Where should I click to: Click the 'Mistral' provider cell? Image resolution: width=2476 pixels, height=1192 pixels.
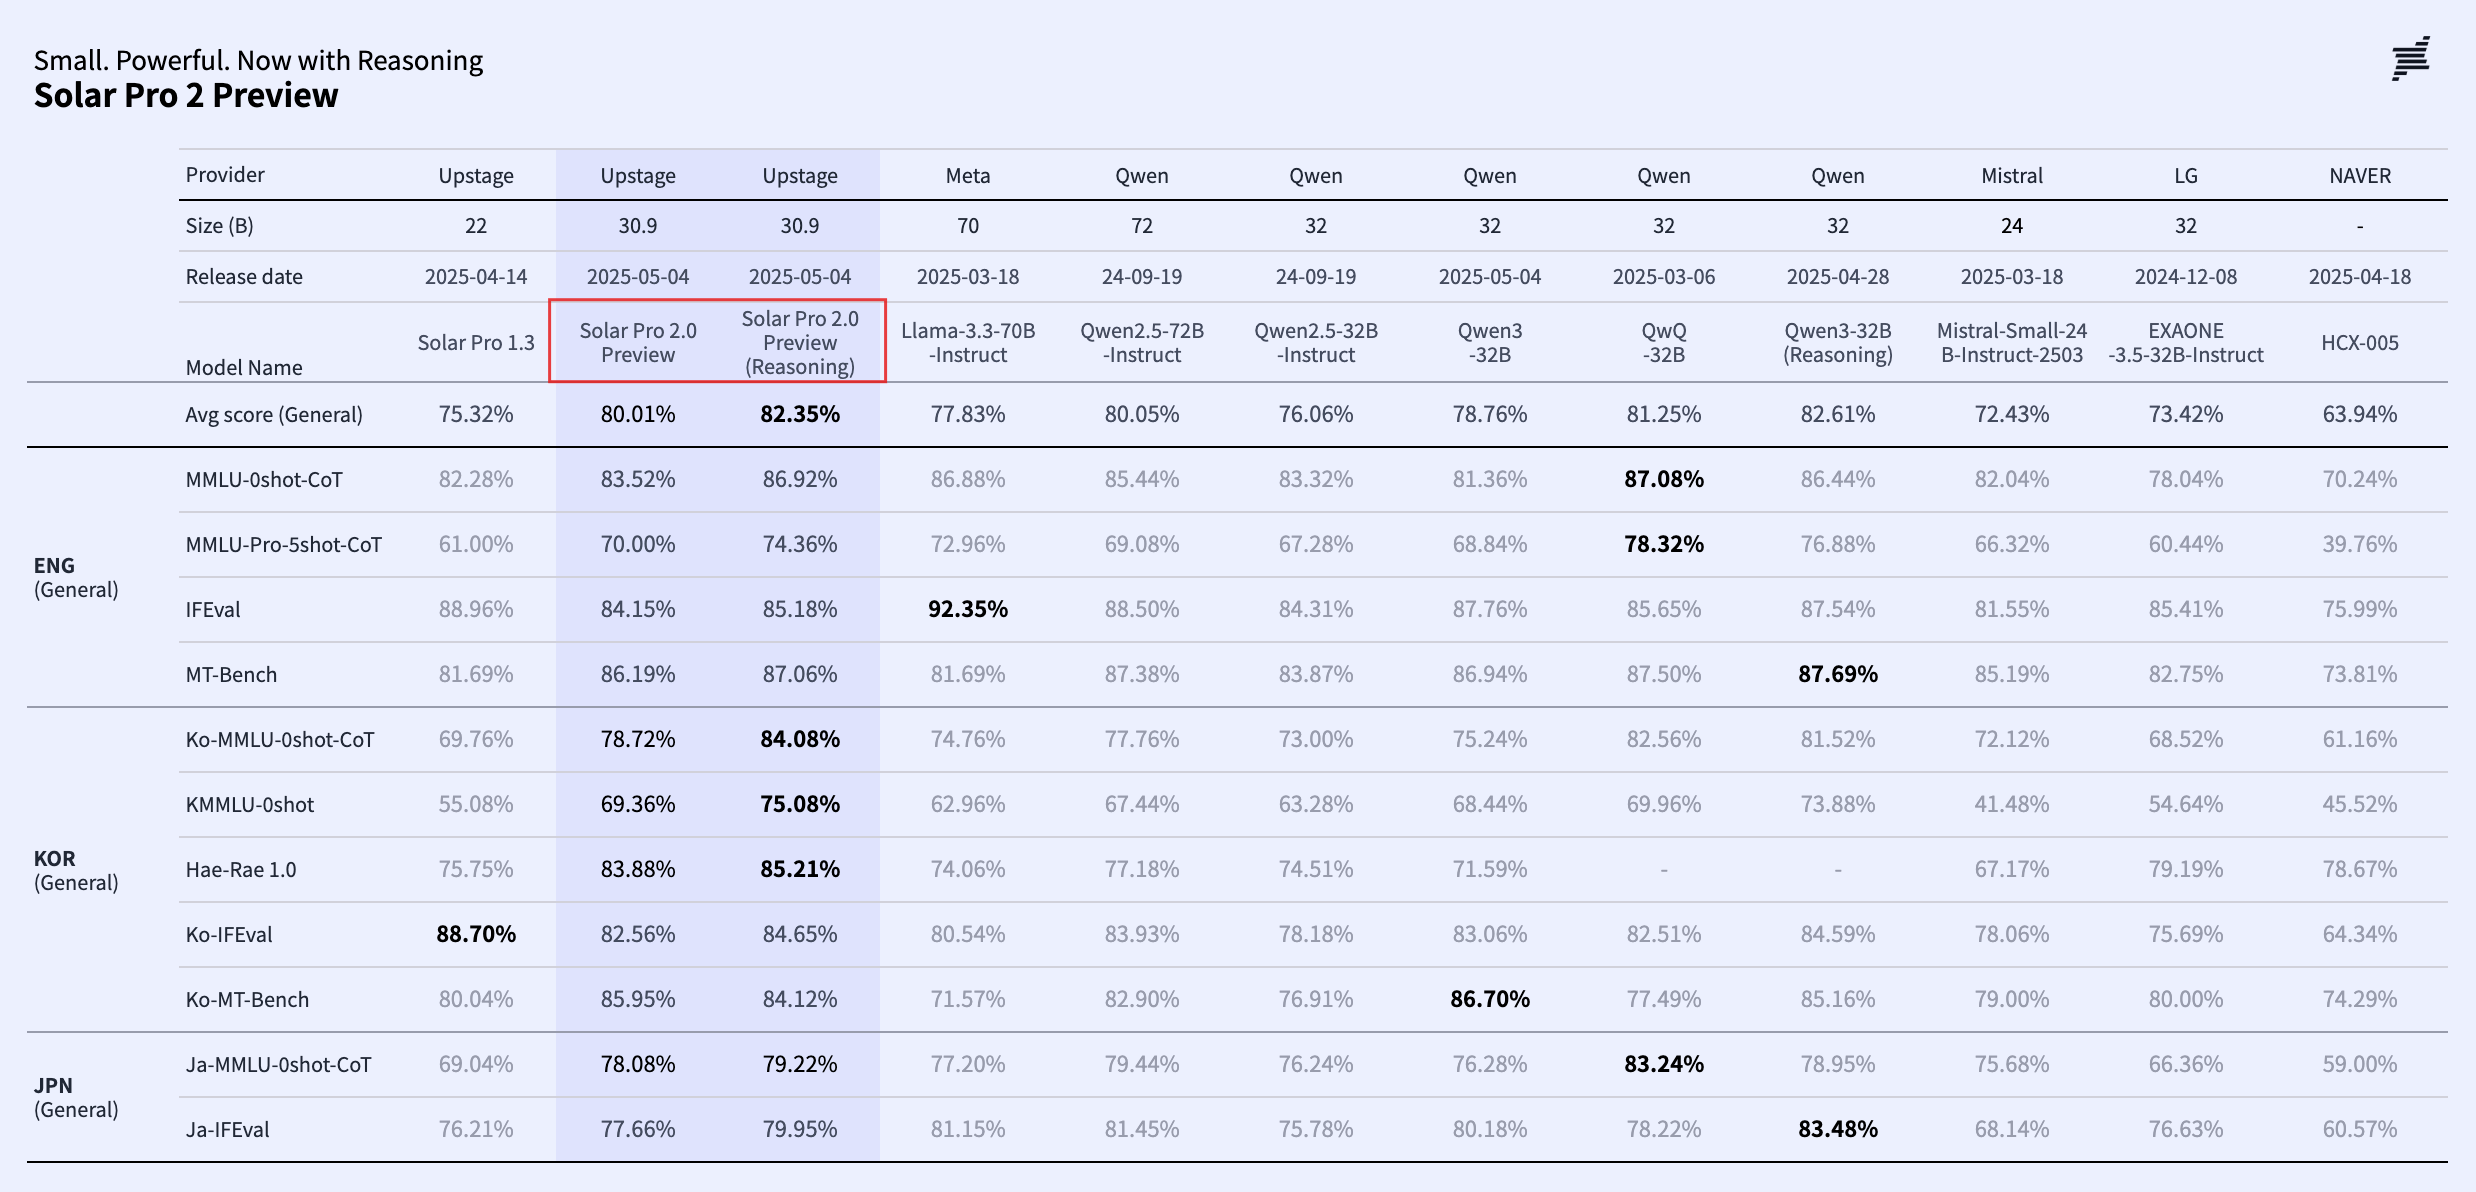tap(2012, 176)
